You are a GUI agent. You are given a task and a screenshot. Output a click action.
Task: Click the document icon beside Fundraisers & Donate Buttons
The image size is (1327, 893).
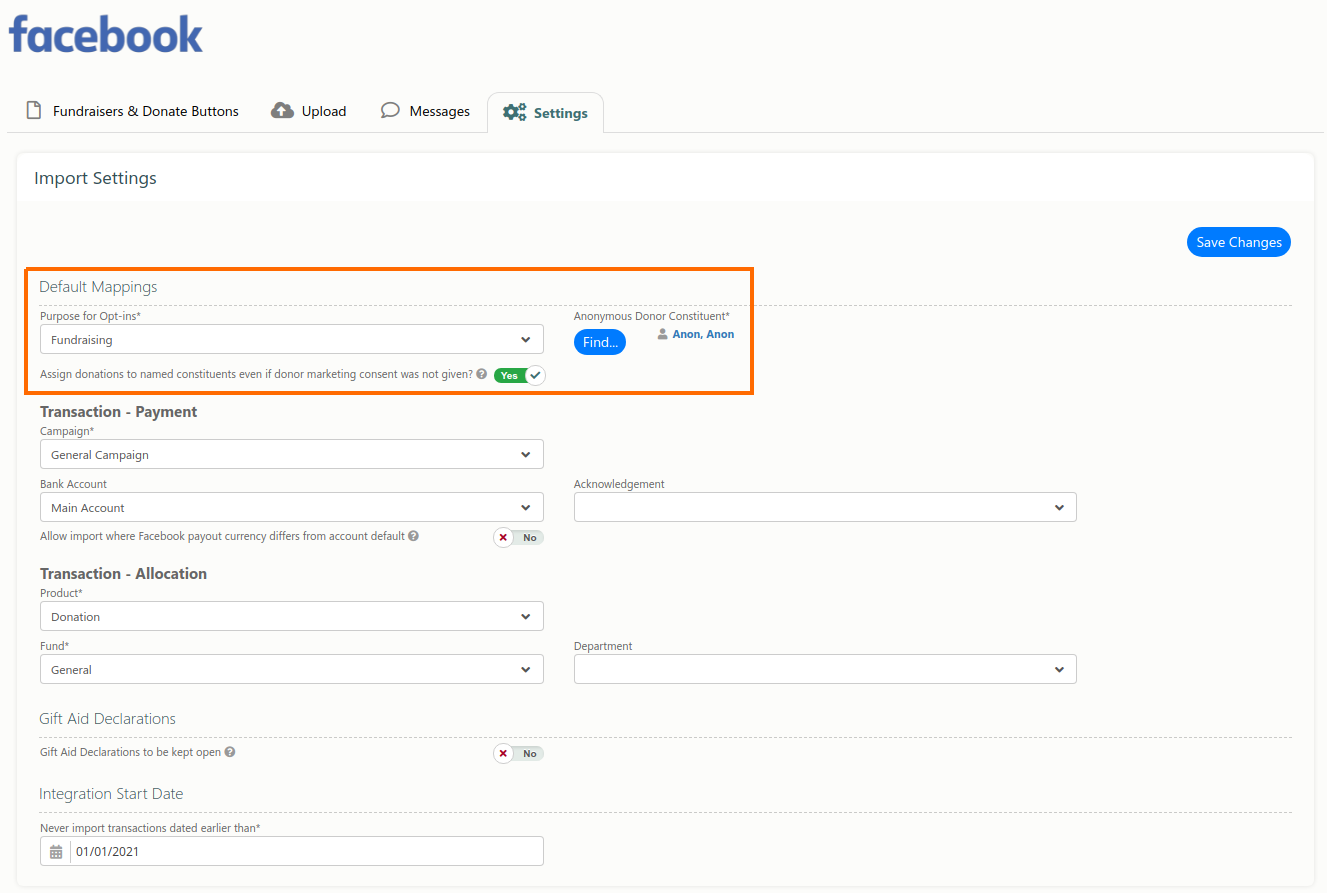[34, 110]
